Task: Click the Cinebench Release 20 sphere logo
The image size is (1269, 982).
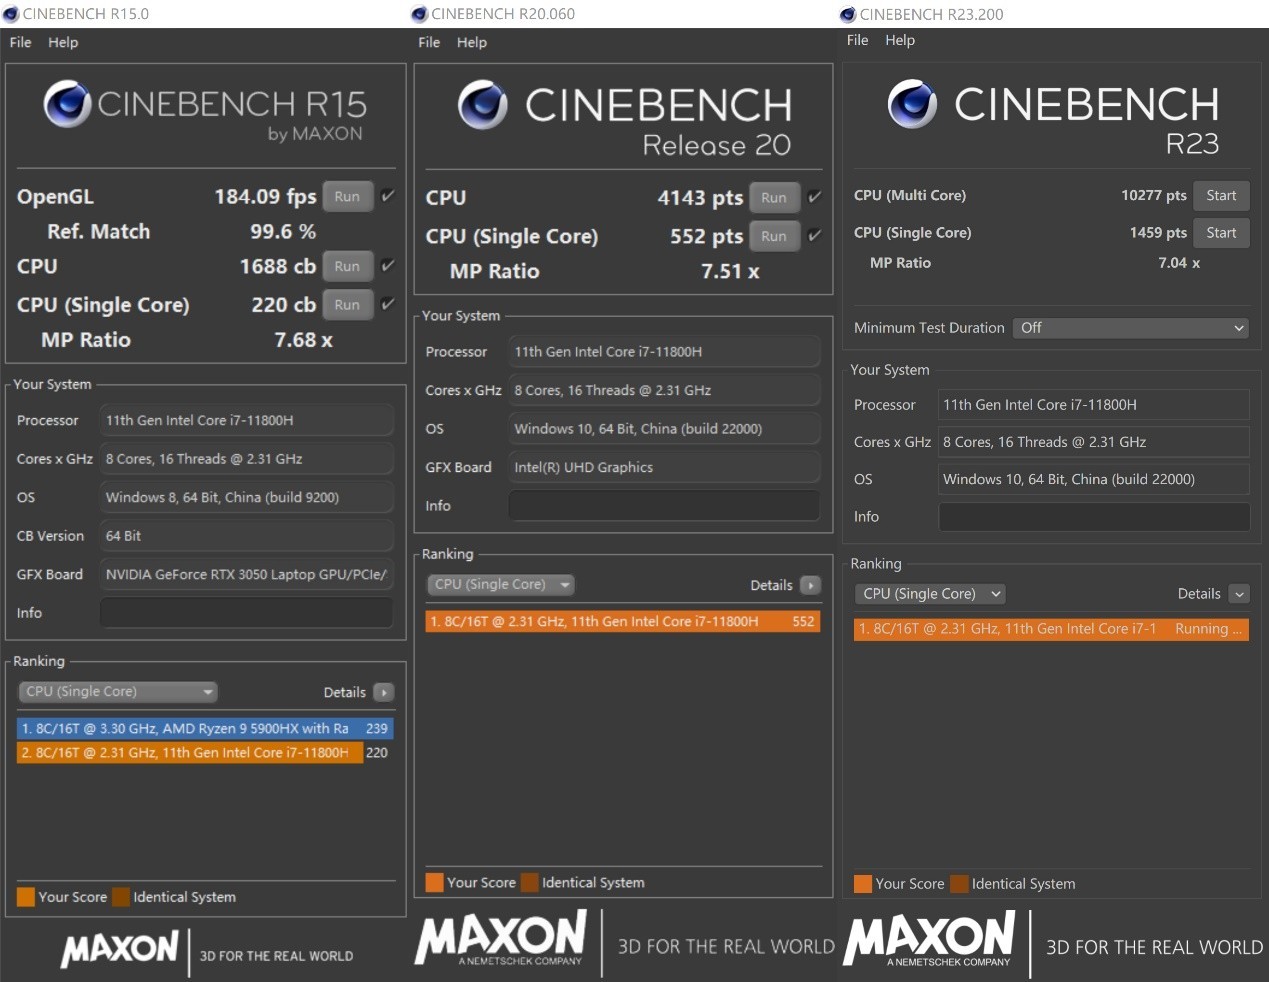Action: 483,105
